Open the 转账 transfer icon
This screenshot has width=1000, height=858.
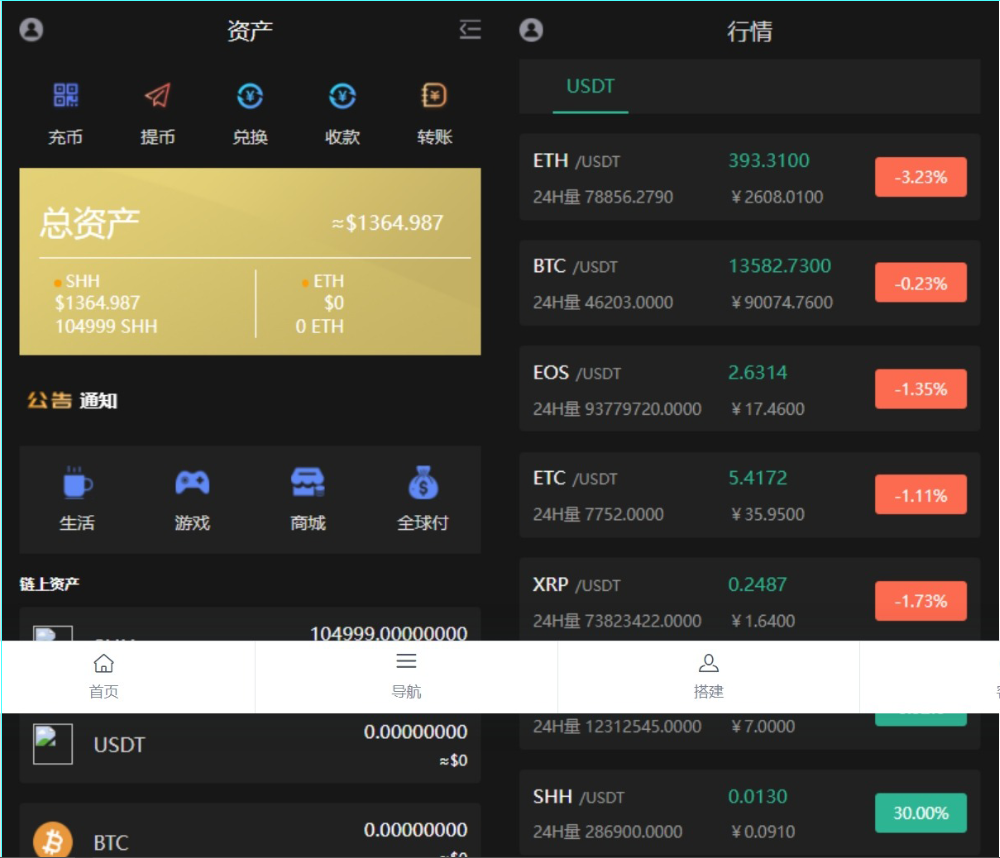pyautogui.click(x=434, y=96)
